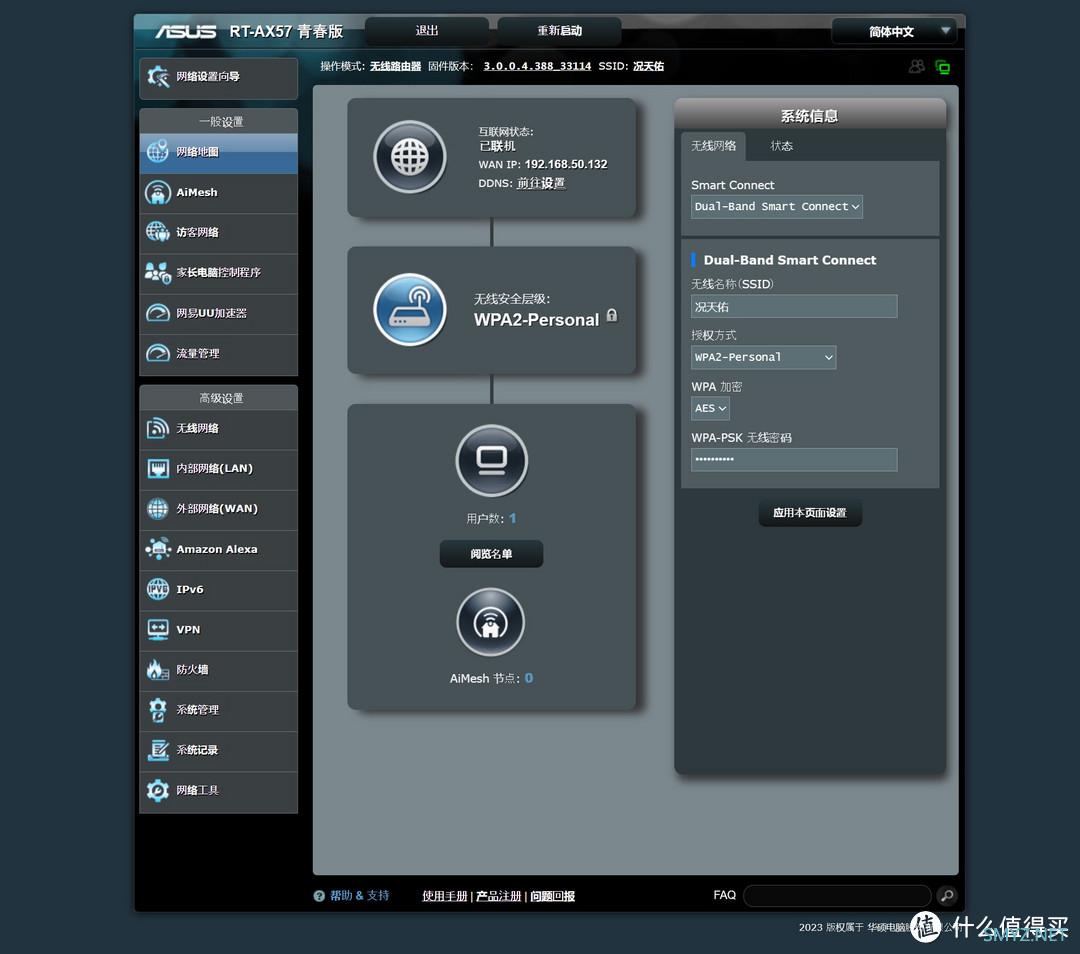Viewport: 1080px width, 954px height.
Task: Open the WPA 加密 AES dropdown
Action: coord(710,408)
